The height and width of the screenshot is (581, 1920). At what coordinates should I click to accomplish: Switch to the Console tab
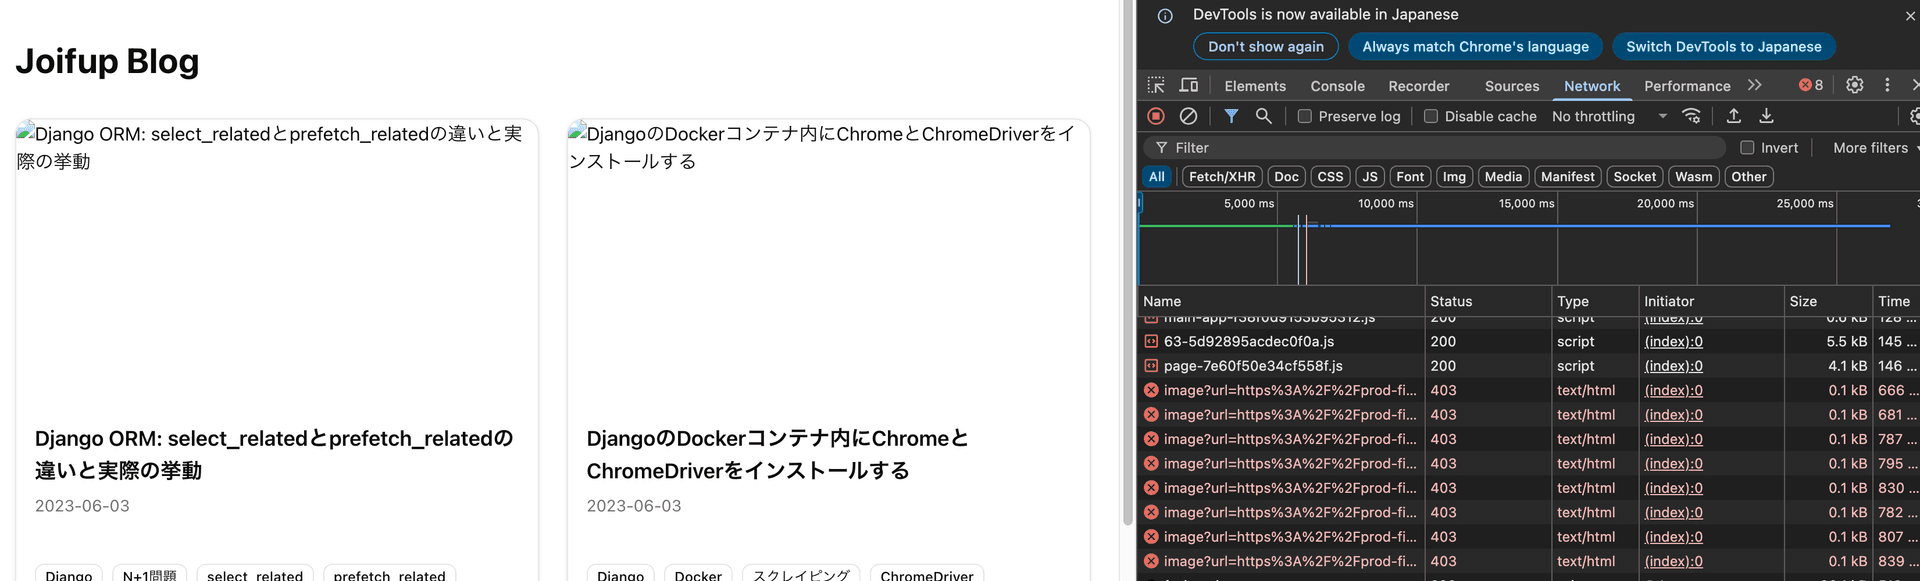[1337, 86]
